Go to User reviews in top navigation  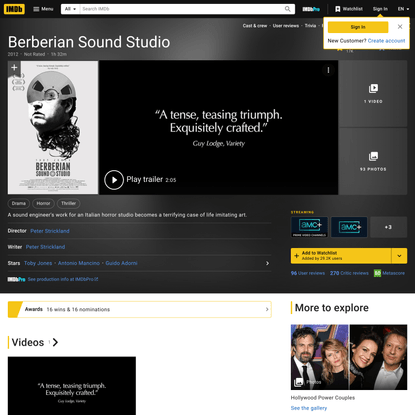286,26
